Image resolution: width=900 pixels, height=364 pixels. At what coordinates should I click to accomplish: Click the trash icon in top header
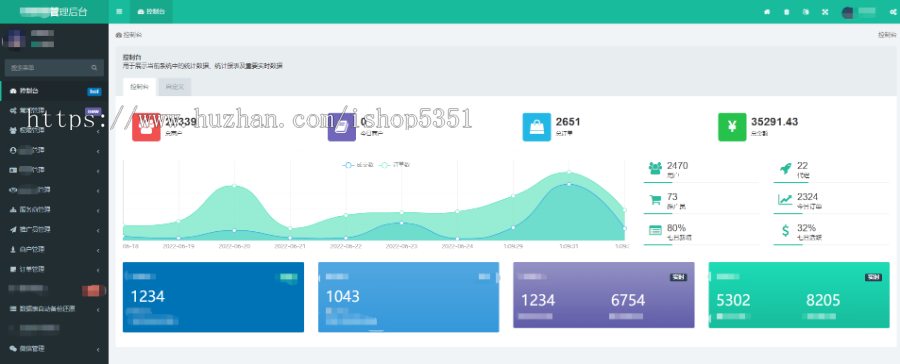[x=786, y=11]
